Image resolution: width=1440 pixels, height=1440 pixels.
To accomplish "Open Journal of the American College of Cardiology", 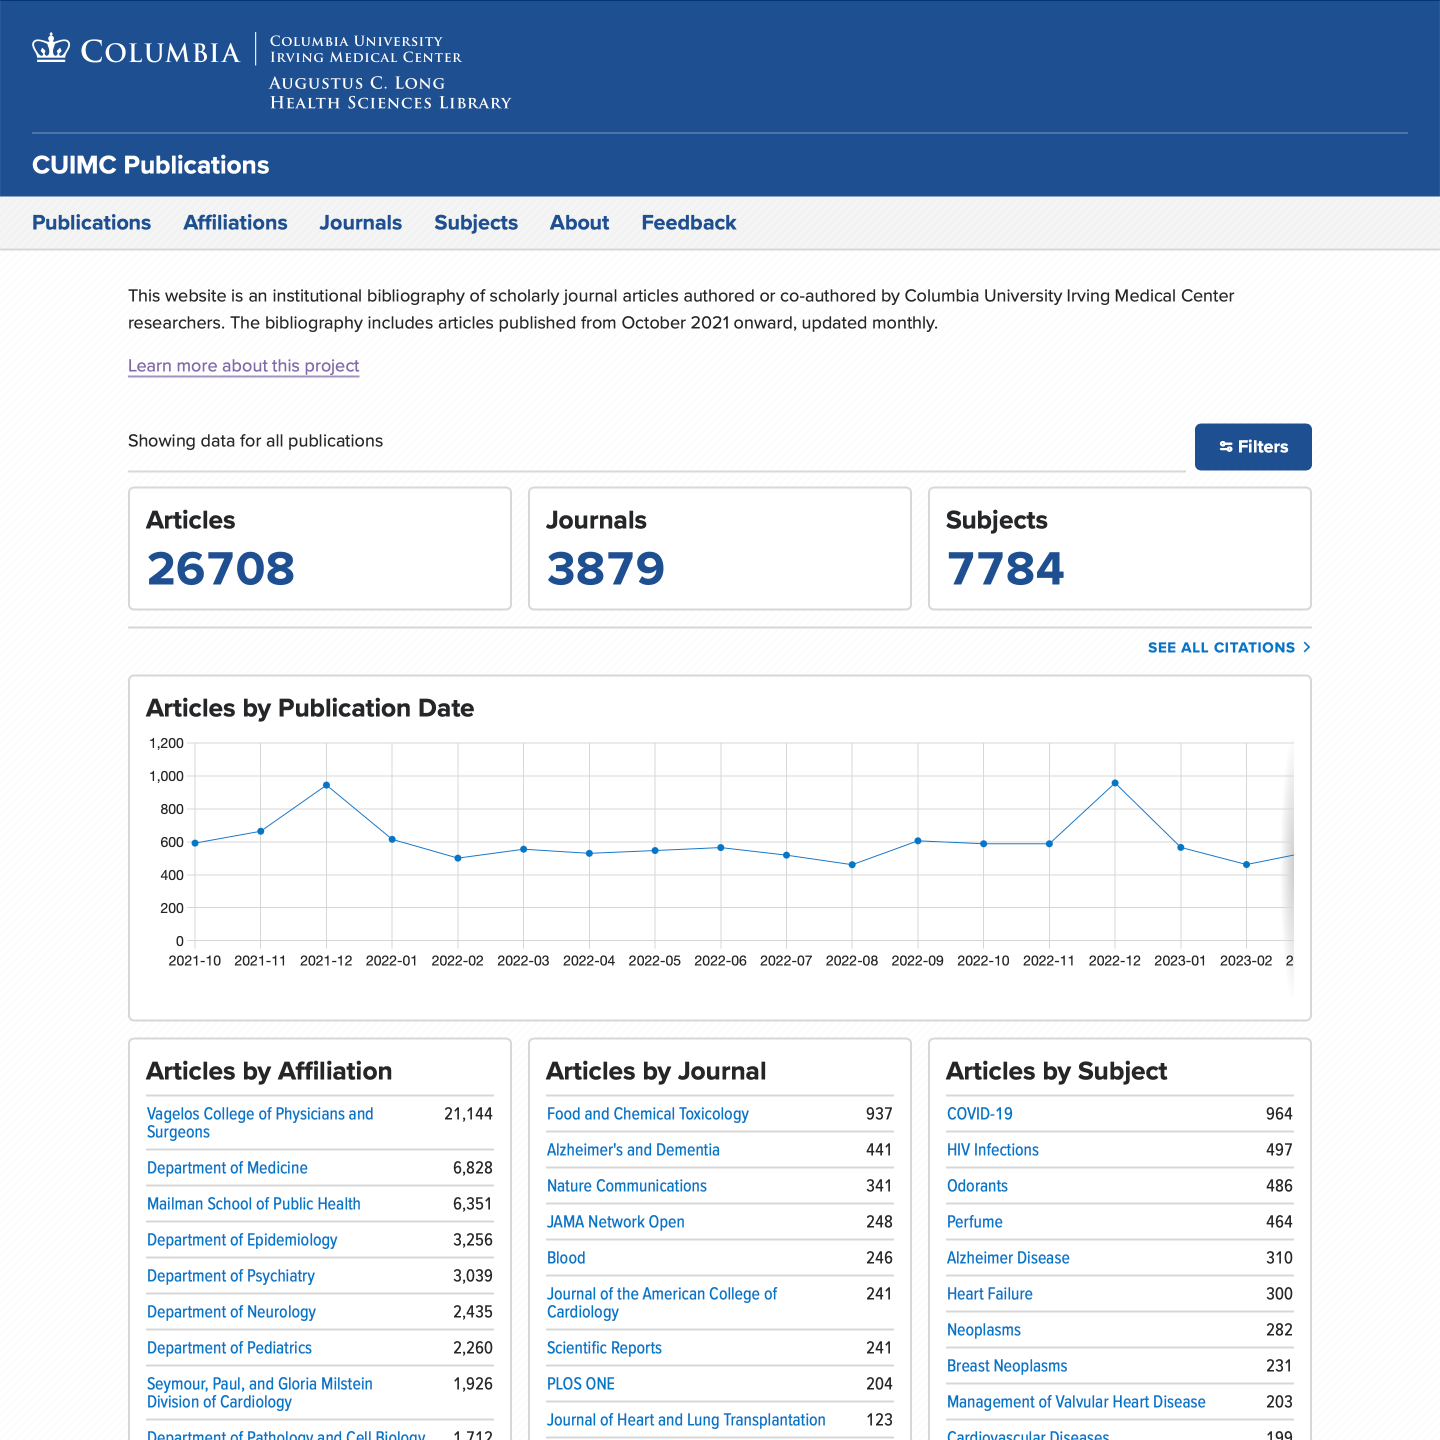I will point(662,1303).
